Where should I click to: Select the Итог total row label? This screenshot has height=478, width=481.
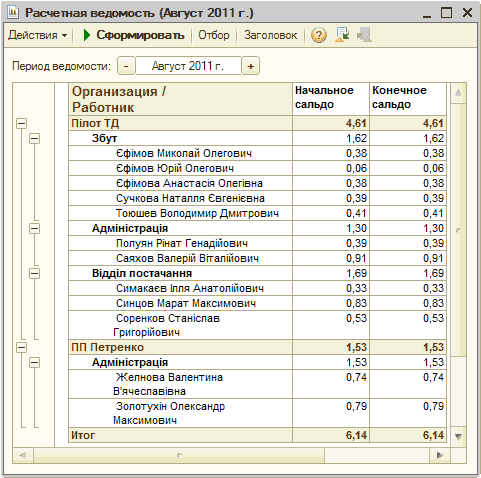click(83, 435)
